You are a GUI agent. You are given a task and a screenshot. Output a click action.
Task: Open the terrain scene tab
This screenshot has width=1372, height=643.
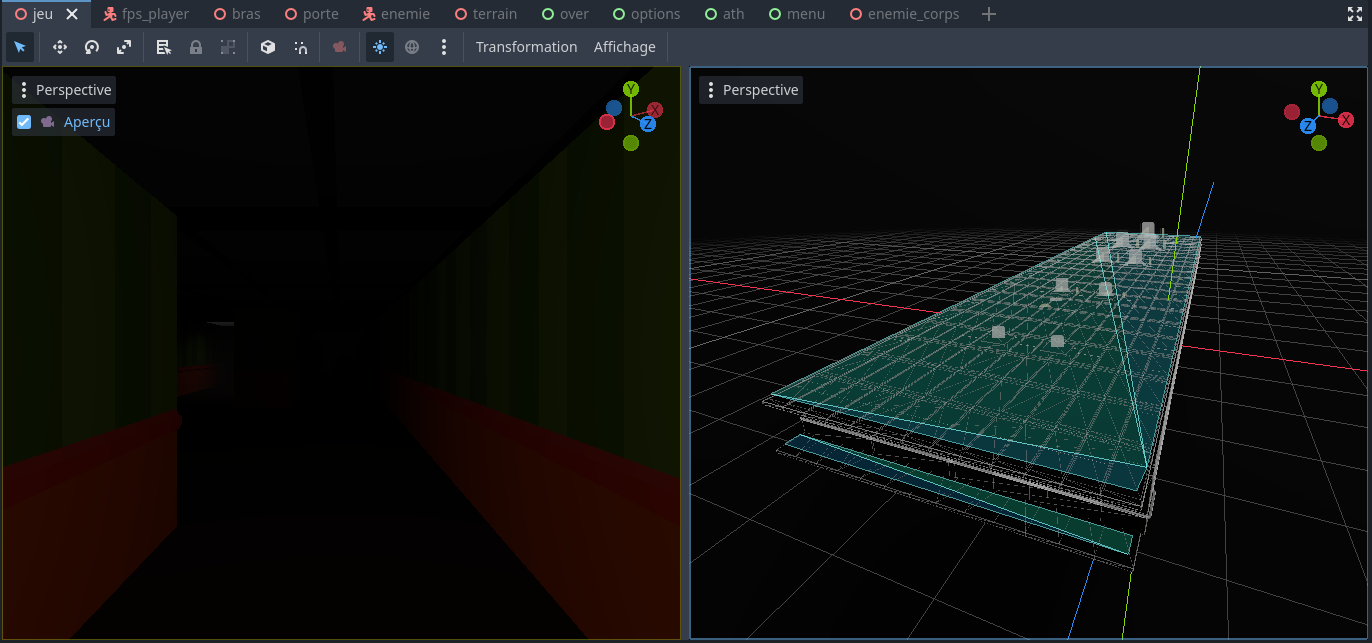[485, 14]
